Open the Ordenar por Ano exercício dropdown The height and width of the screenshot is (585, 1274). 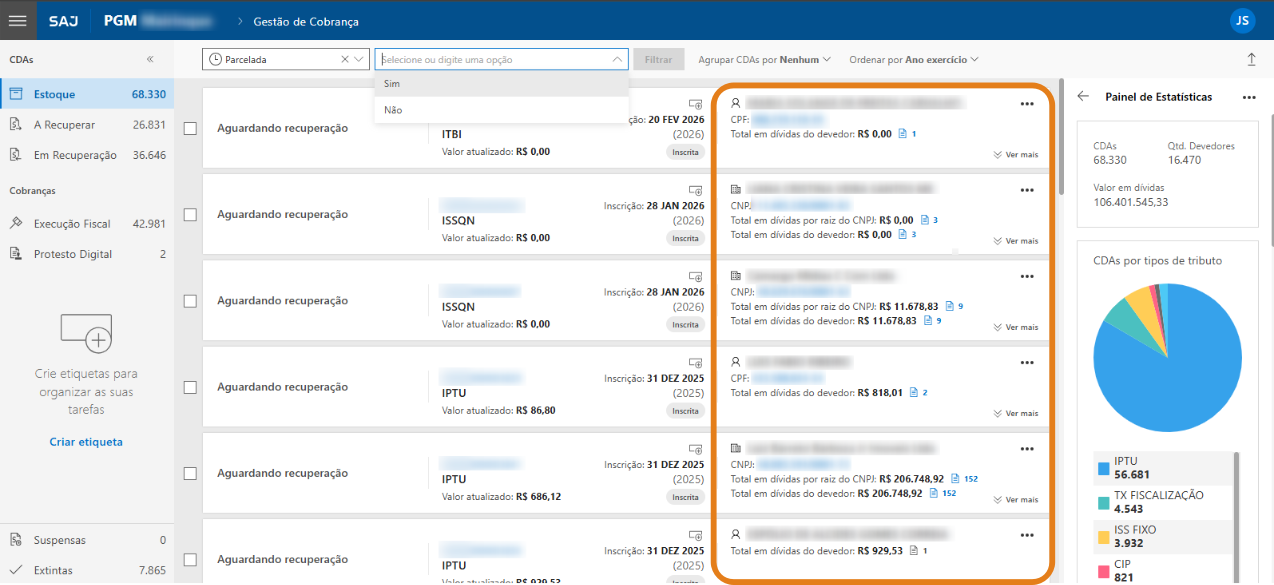[913, 60]
